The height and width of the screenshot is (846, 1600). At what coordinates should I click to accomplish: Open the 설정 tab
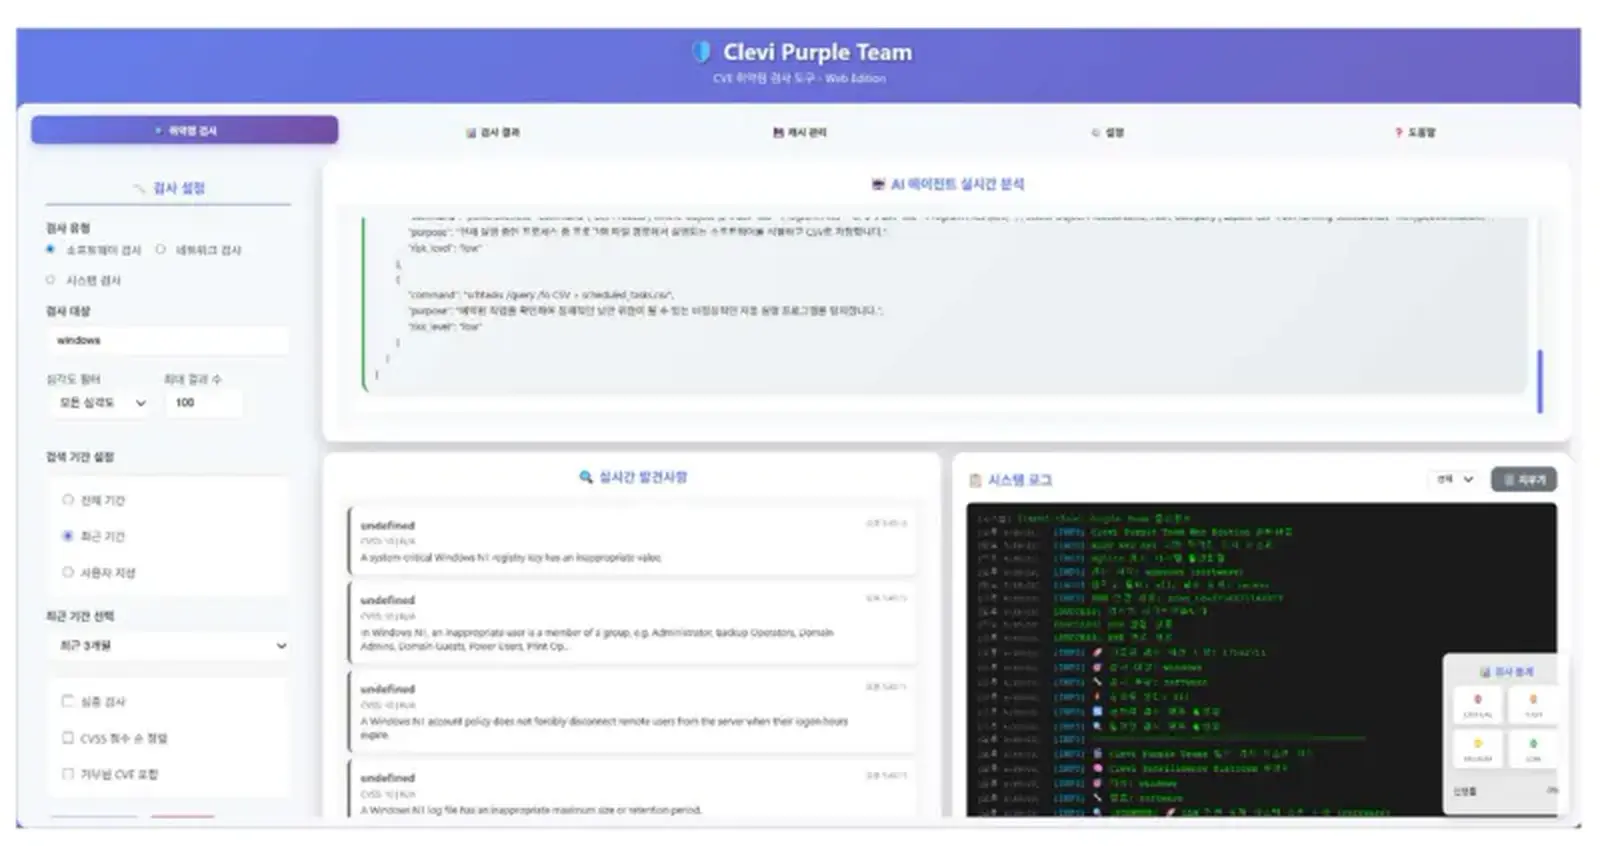click(x=1108, y=132)
